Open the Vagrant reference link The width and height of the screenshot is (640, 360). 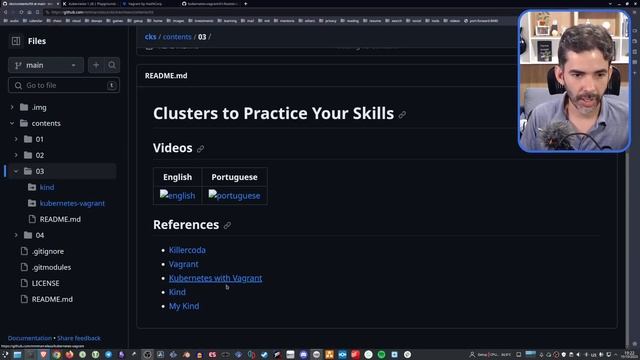pos(184,264)
